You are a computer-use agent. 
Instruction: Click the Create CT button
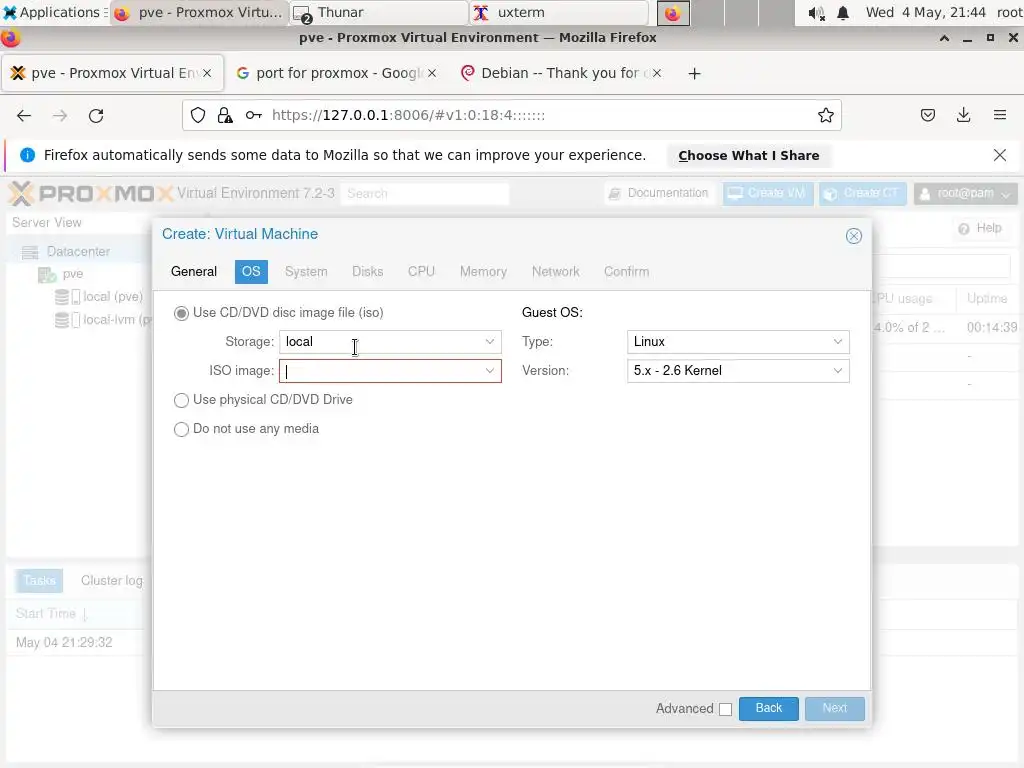click(862, 193)
